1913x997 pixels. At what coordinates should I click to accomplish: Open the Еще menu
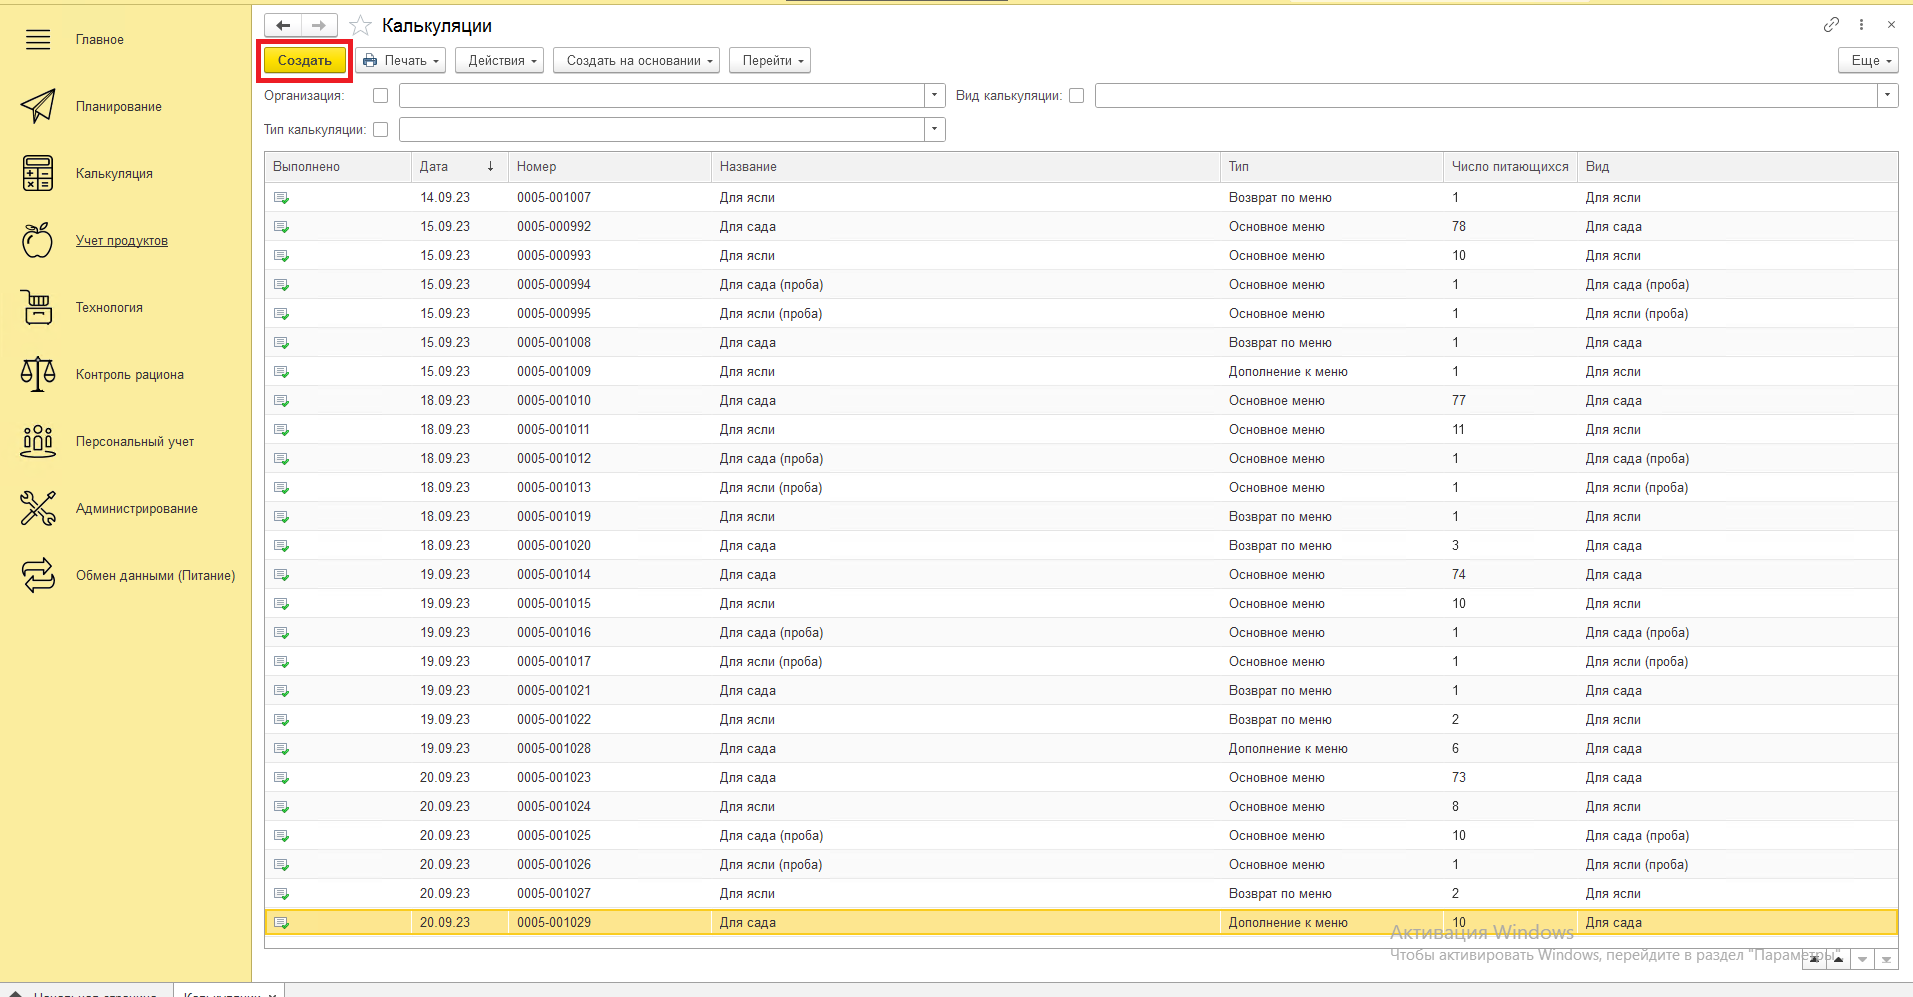[x=1867, y=61]
